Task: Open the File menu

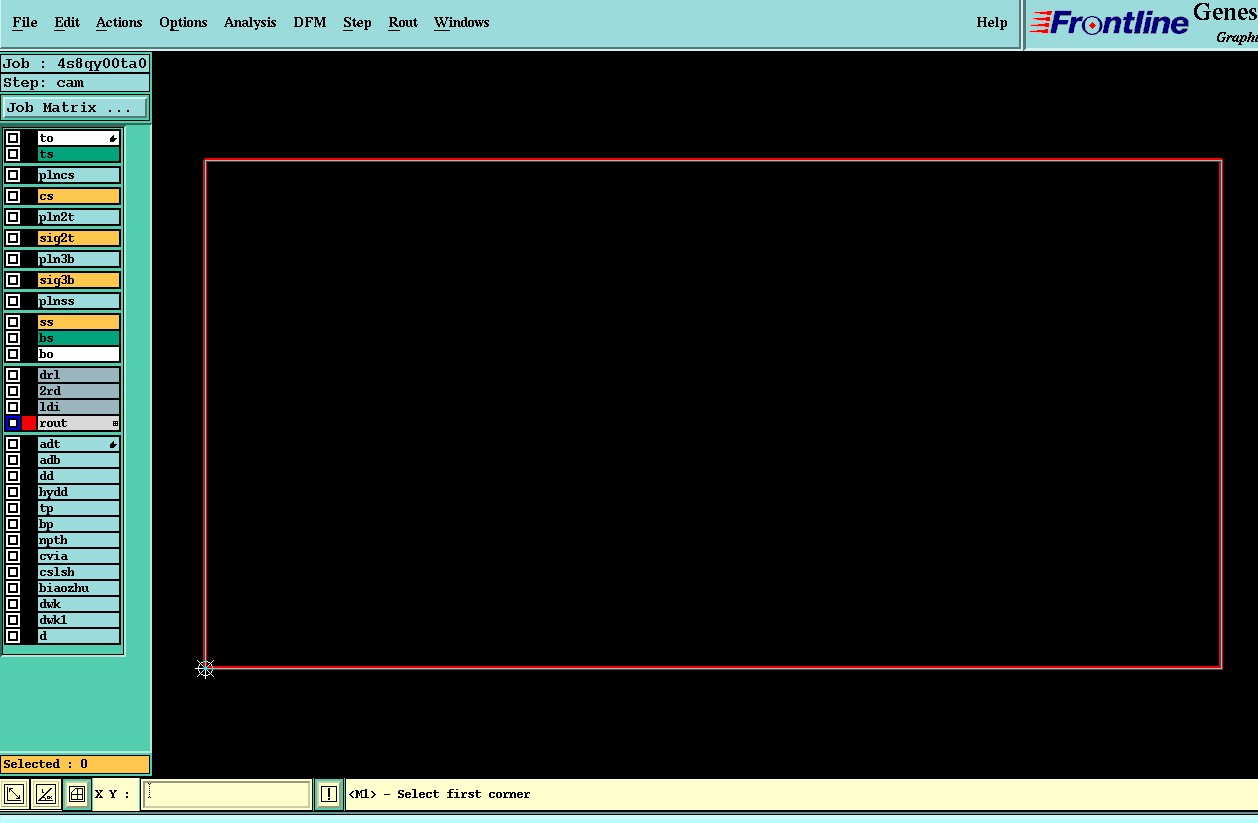Action: coord(25,22)
